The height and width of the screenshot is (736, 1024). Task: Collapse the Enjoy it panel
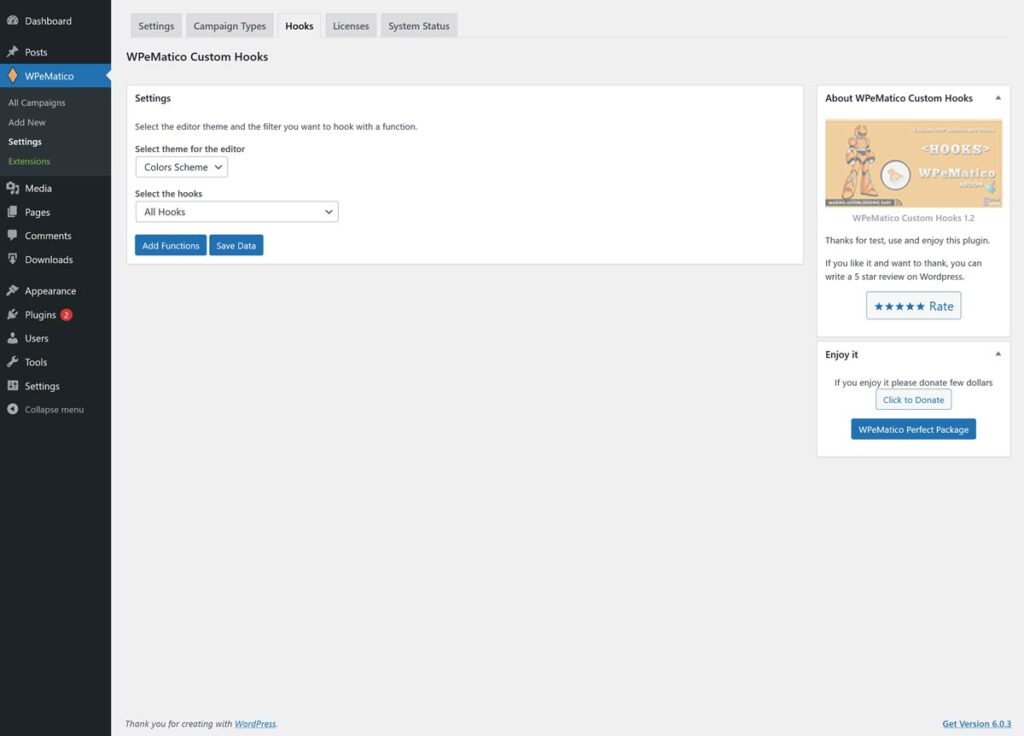tap(998, 354)
